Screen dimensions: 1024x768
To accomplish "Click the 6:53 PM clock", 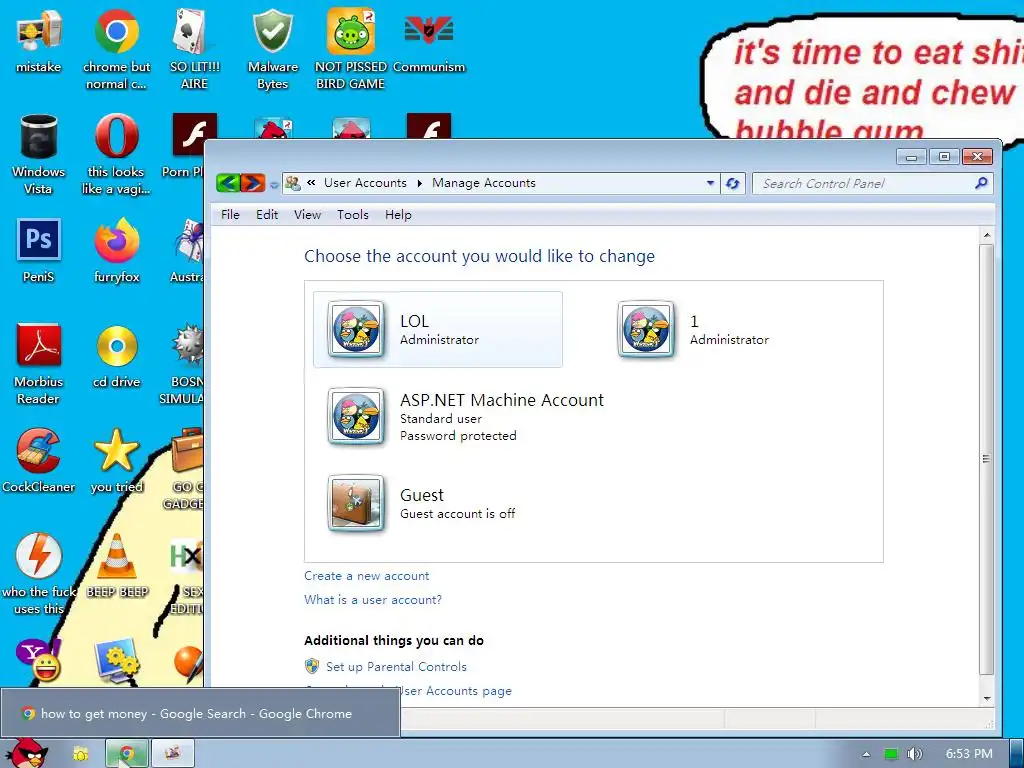I will pos(968,754).
